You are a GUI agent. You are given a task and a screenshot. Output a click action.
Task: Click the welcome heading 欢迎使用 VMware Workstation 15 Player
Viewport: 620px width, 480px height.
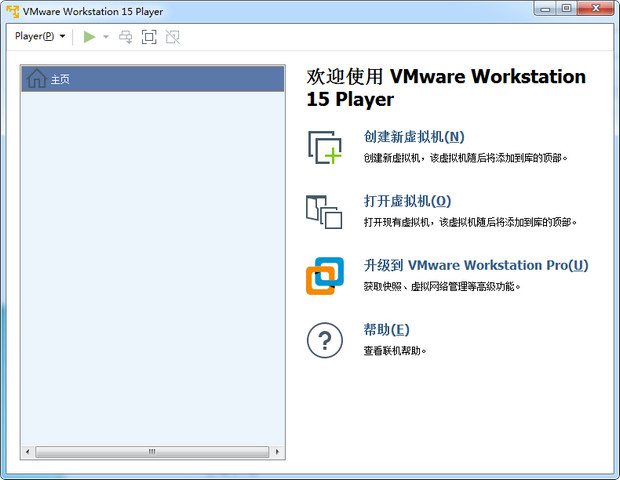pos(446,88)
